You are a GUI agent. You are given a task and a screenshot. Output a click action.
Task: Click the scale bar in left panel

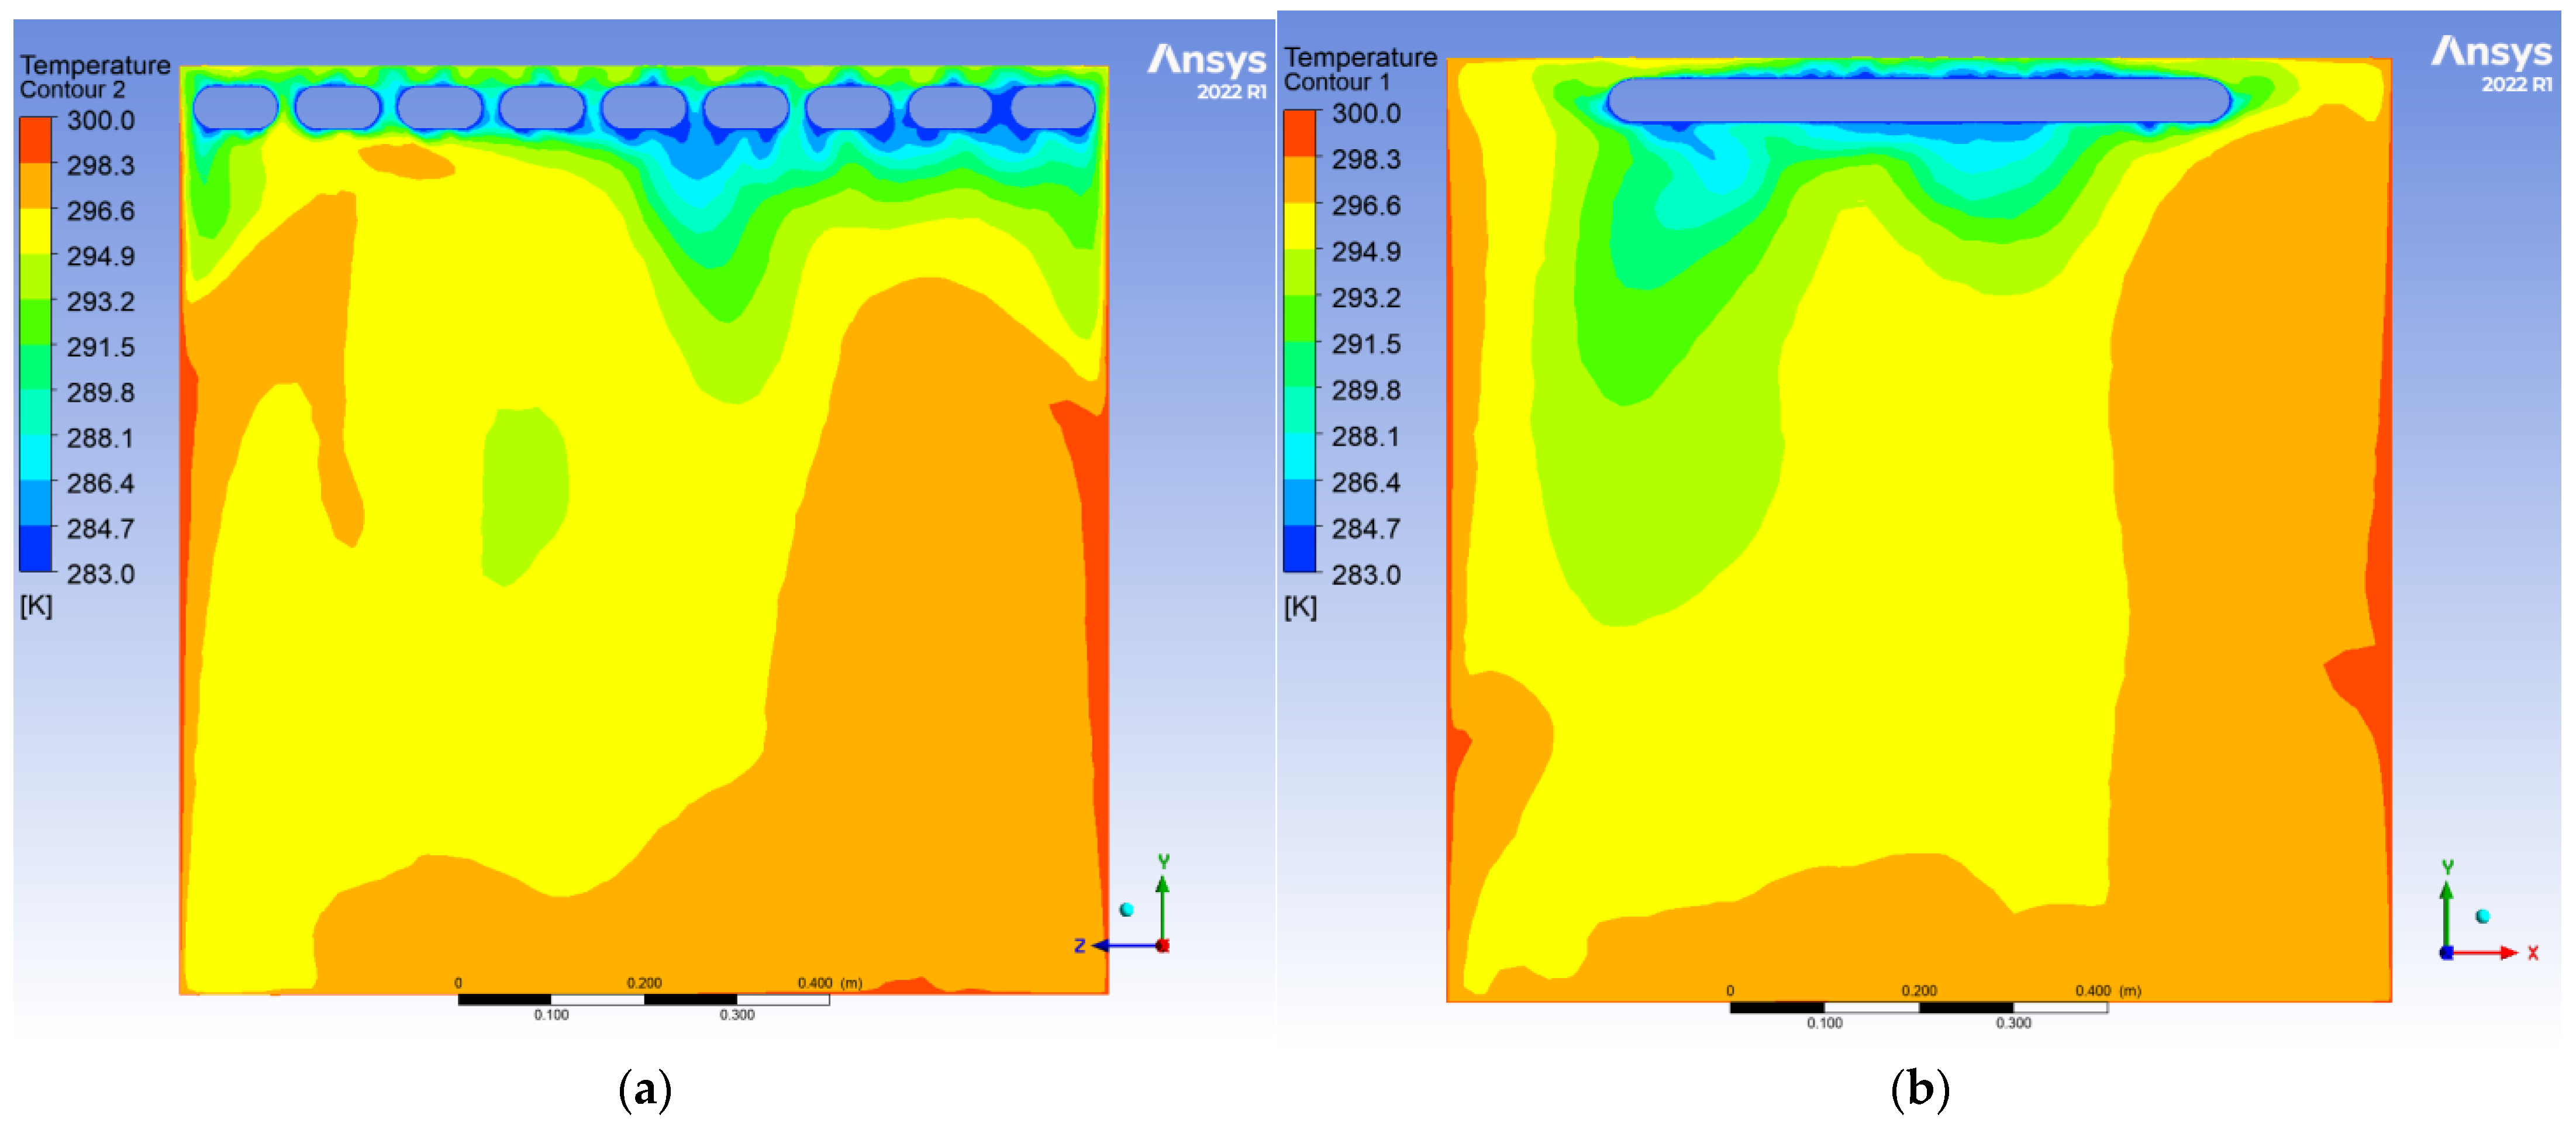[x=643, y=999]
